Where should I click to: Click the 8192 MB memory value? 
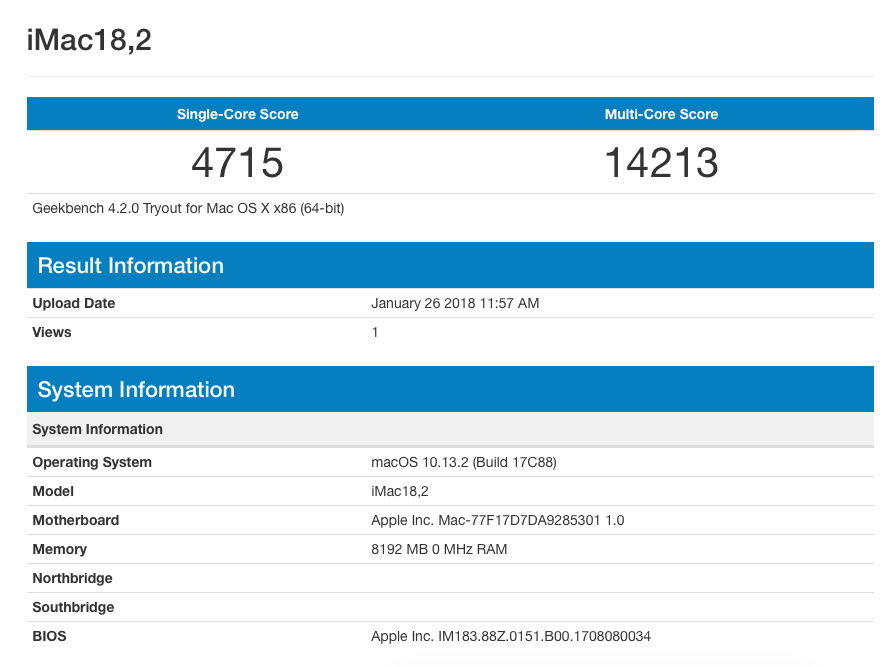coord(439,549)
